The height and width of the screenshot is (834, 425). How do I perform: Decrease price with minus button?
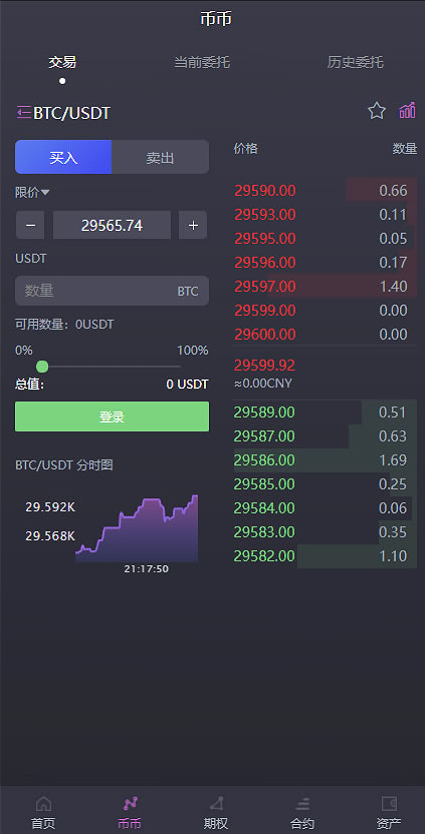coord(31,225)
